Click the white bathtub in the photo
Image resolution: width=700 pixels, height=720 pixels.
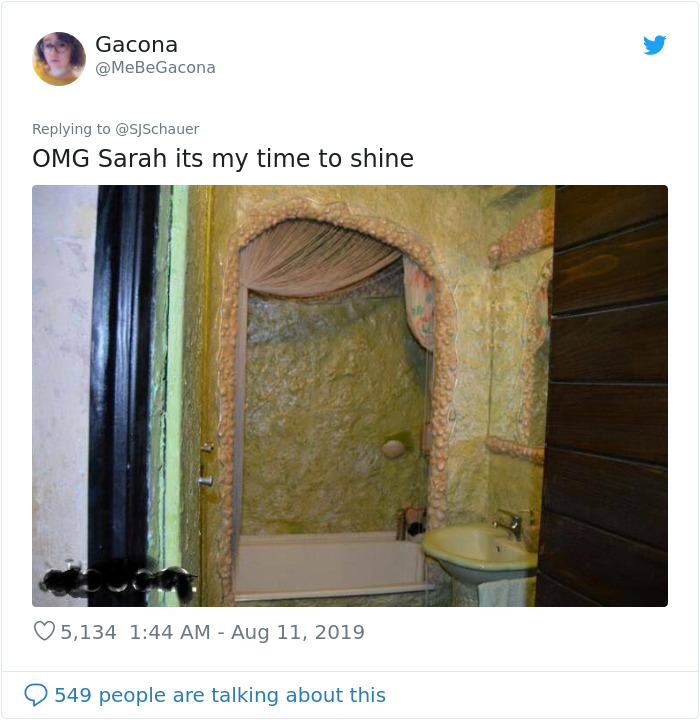pyautogui.click(x=331, y=567)
